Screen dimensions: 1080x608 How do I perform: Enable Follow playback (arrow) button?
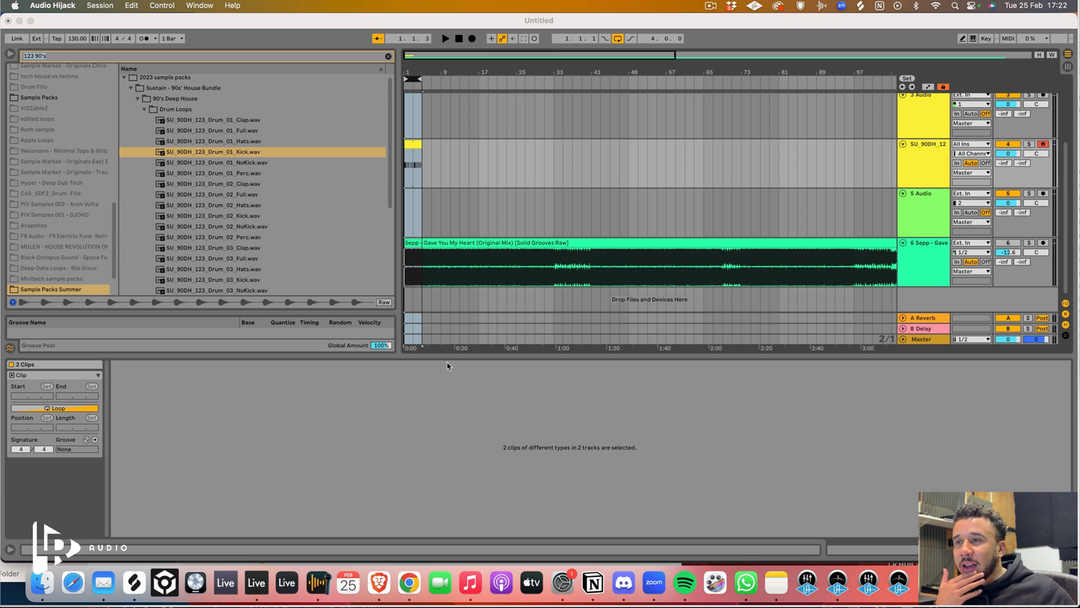(x=378, y=39)
